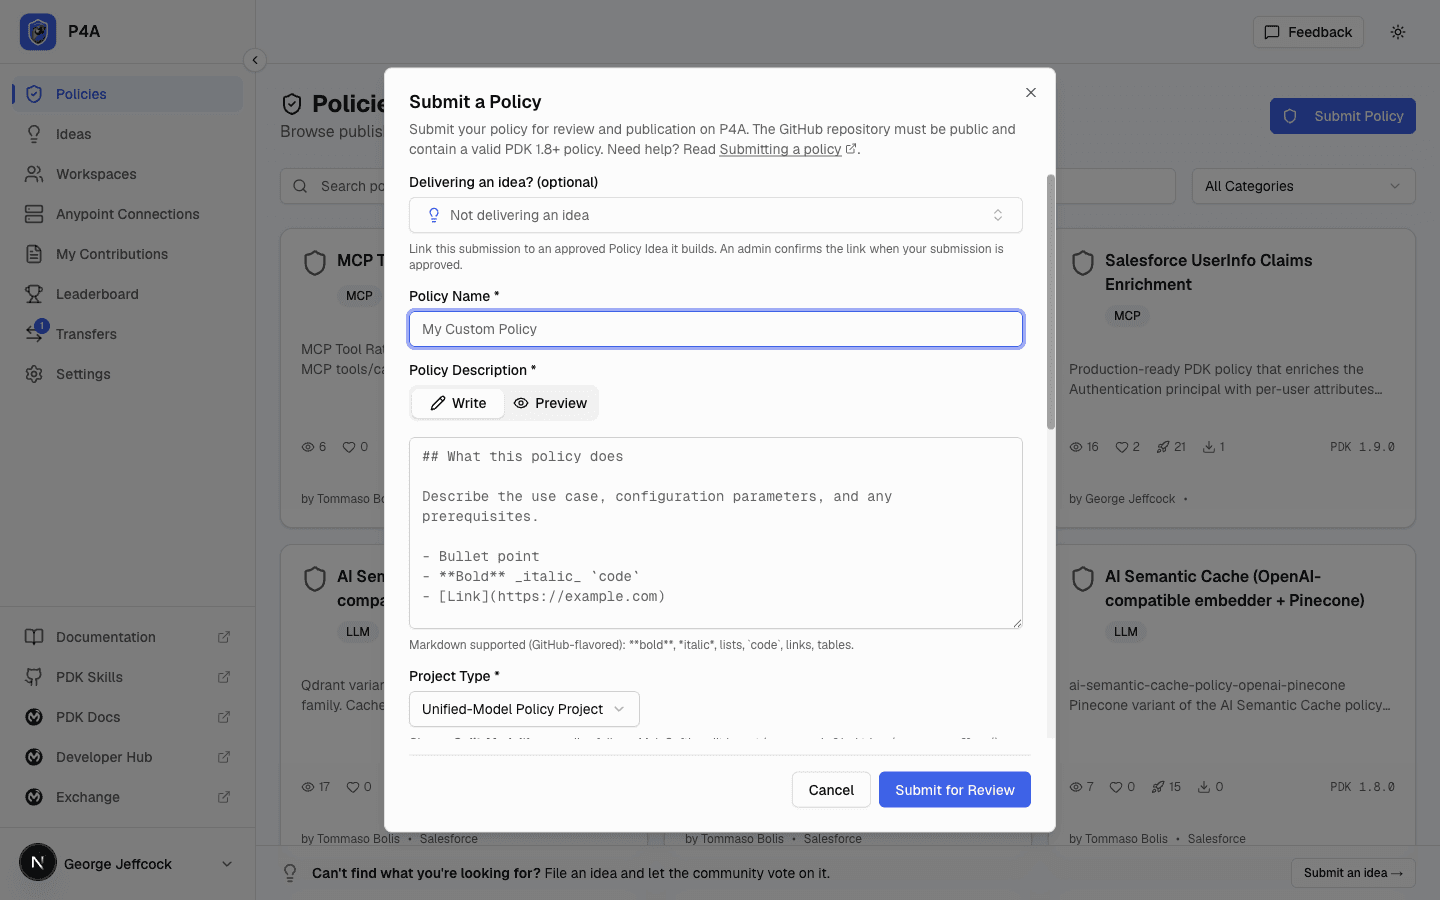The width and height of the screenshot is (1440, 900).
Task: Click the MCP tag on Salesforce UserInfo card
Action: coord(1127,315)
